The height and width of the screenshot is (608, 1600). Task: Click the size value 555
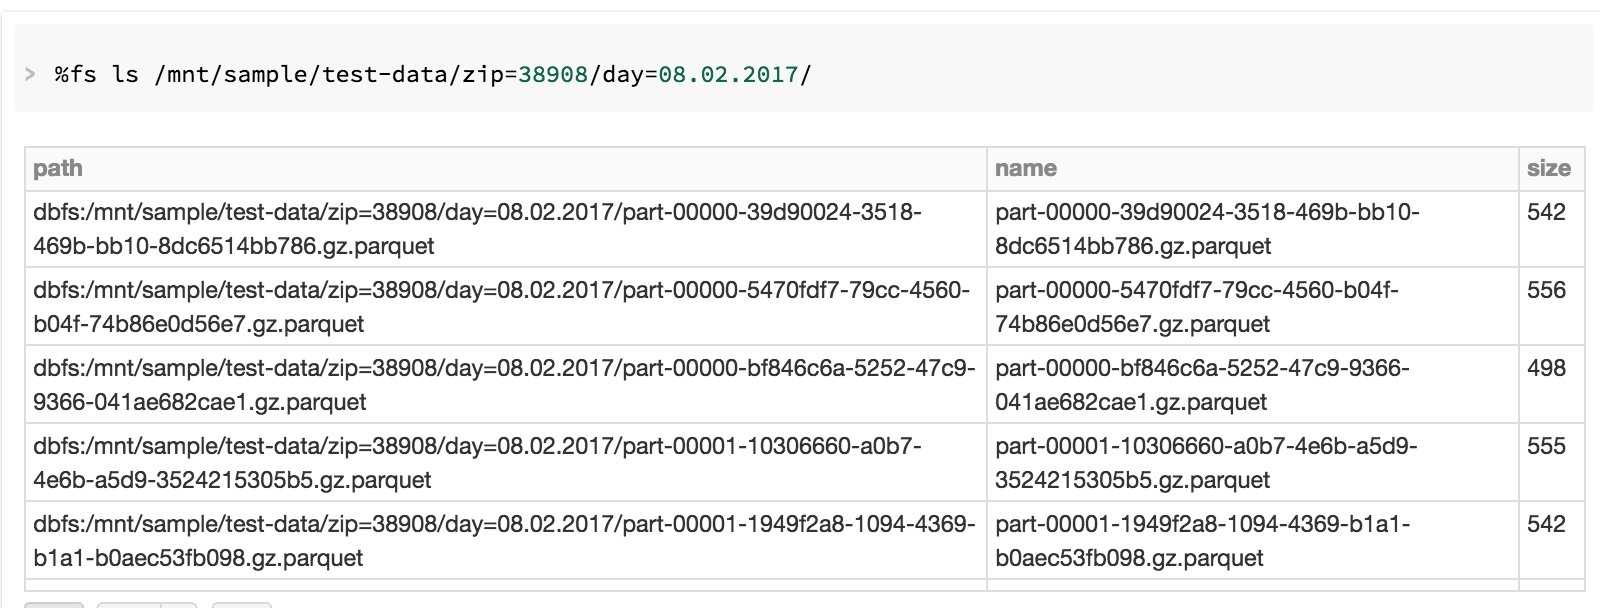(x=1546, y=447)
